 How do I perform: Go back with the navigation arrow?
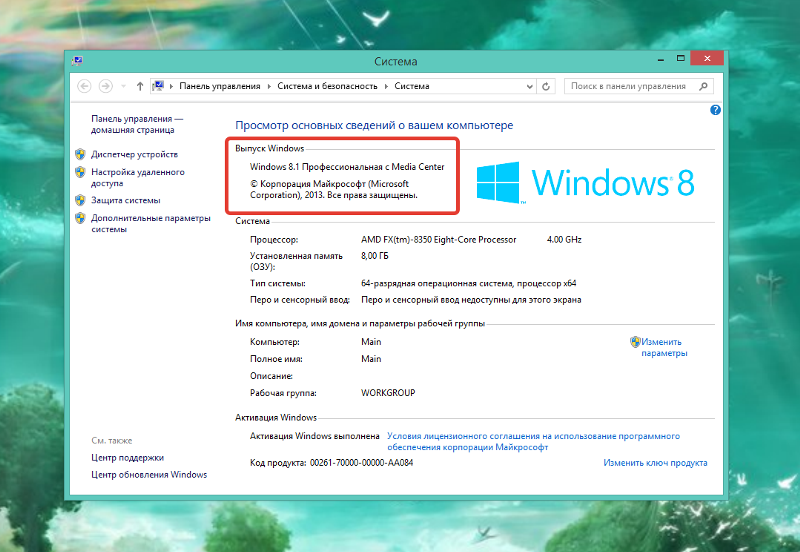(x=84, y=86)
